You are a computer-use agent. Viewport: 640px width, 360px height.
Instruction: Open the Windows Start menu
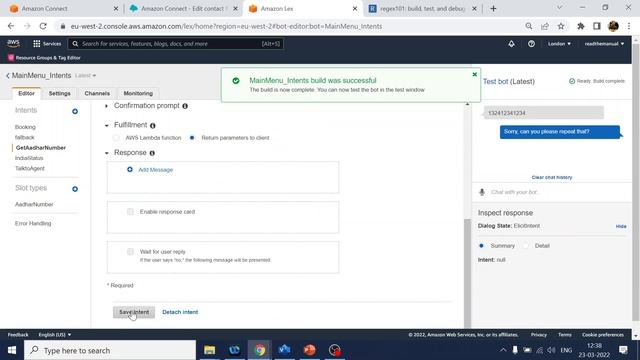12,350
